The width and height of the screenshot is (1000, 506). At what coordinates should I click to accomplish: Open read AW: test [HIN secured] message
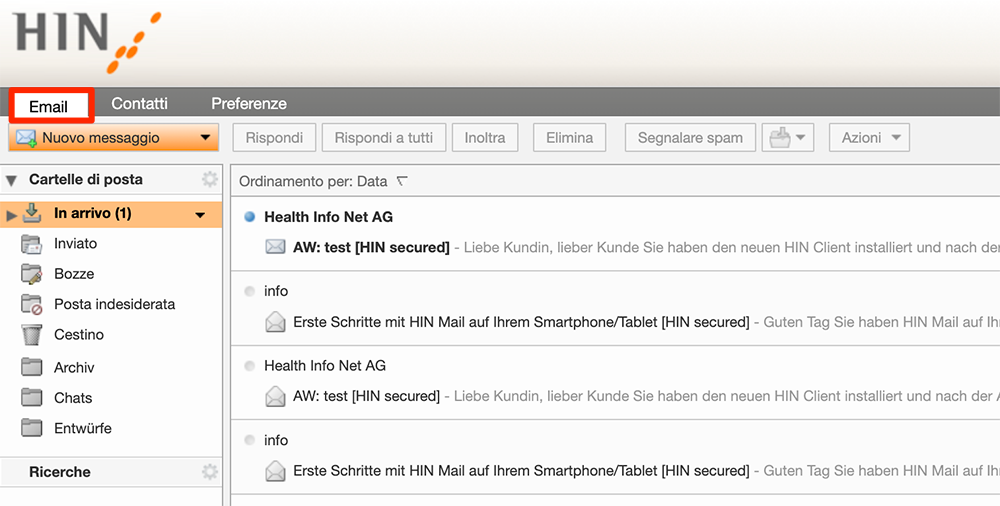366,396
